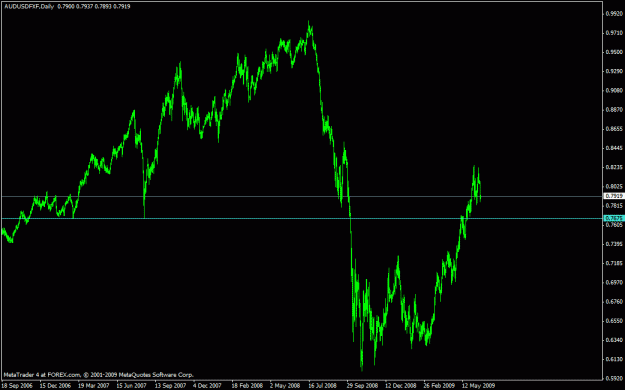Click the 0.7395 price axis label
The height and width of the screenshot is (390, 625).
click(614, 244)
